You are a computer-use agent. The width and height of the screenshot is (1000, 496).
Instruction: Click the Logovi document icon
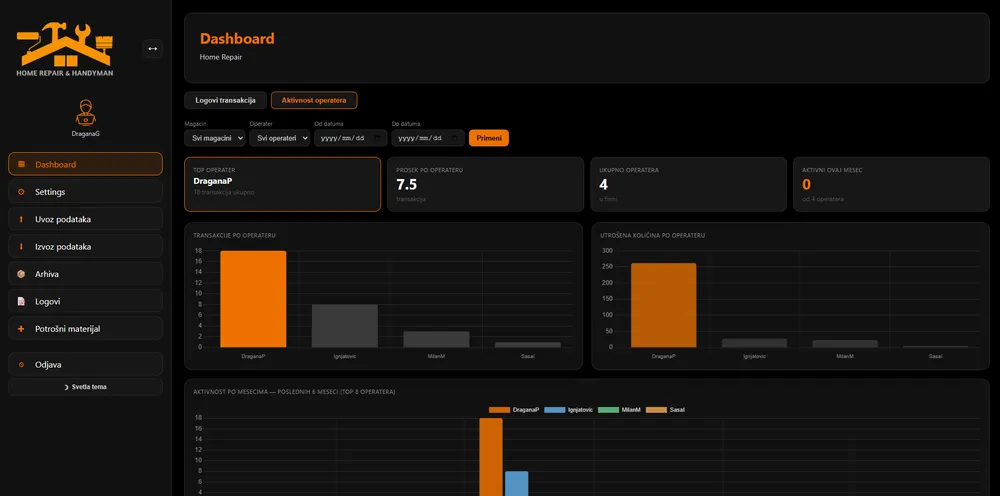(x=21, y=302)
